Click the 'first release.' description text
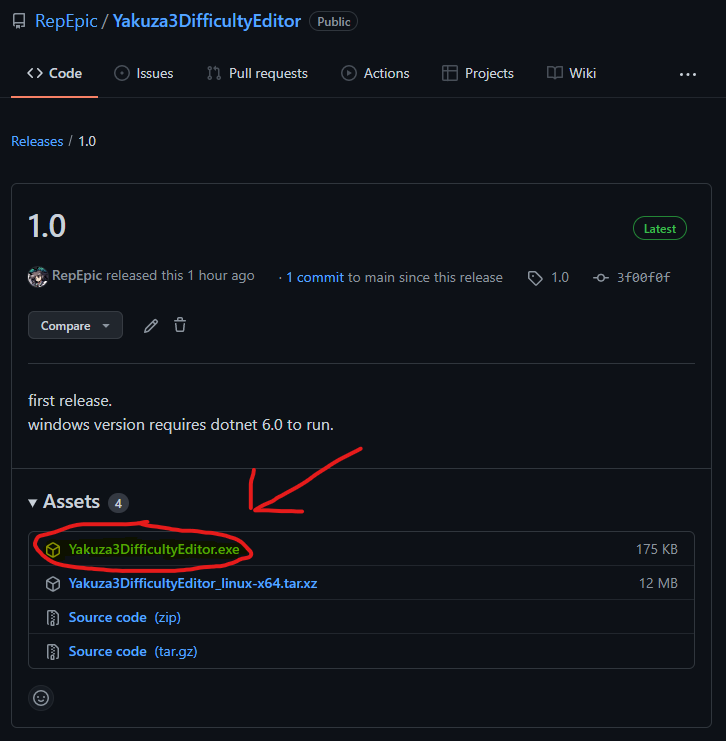This screenshot has height=741, width=726. (70, 400)
